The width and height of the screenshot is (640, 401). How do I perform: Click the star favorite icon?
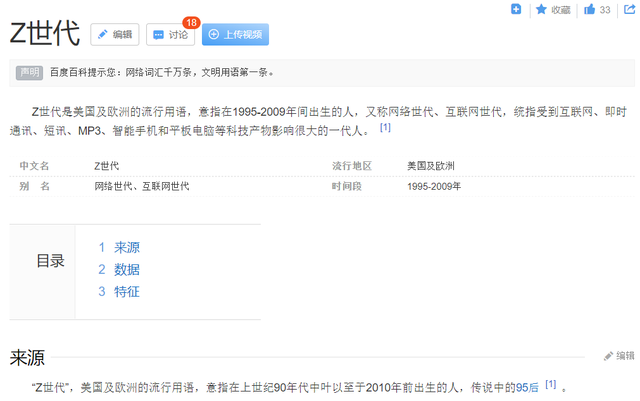(541, 9)
